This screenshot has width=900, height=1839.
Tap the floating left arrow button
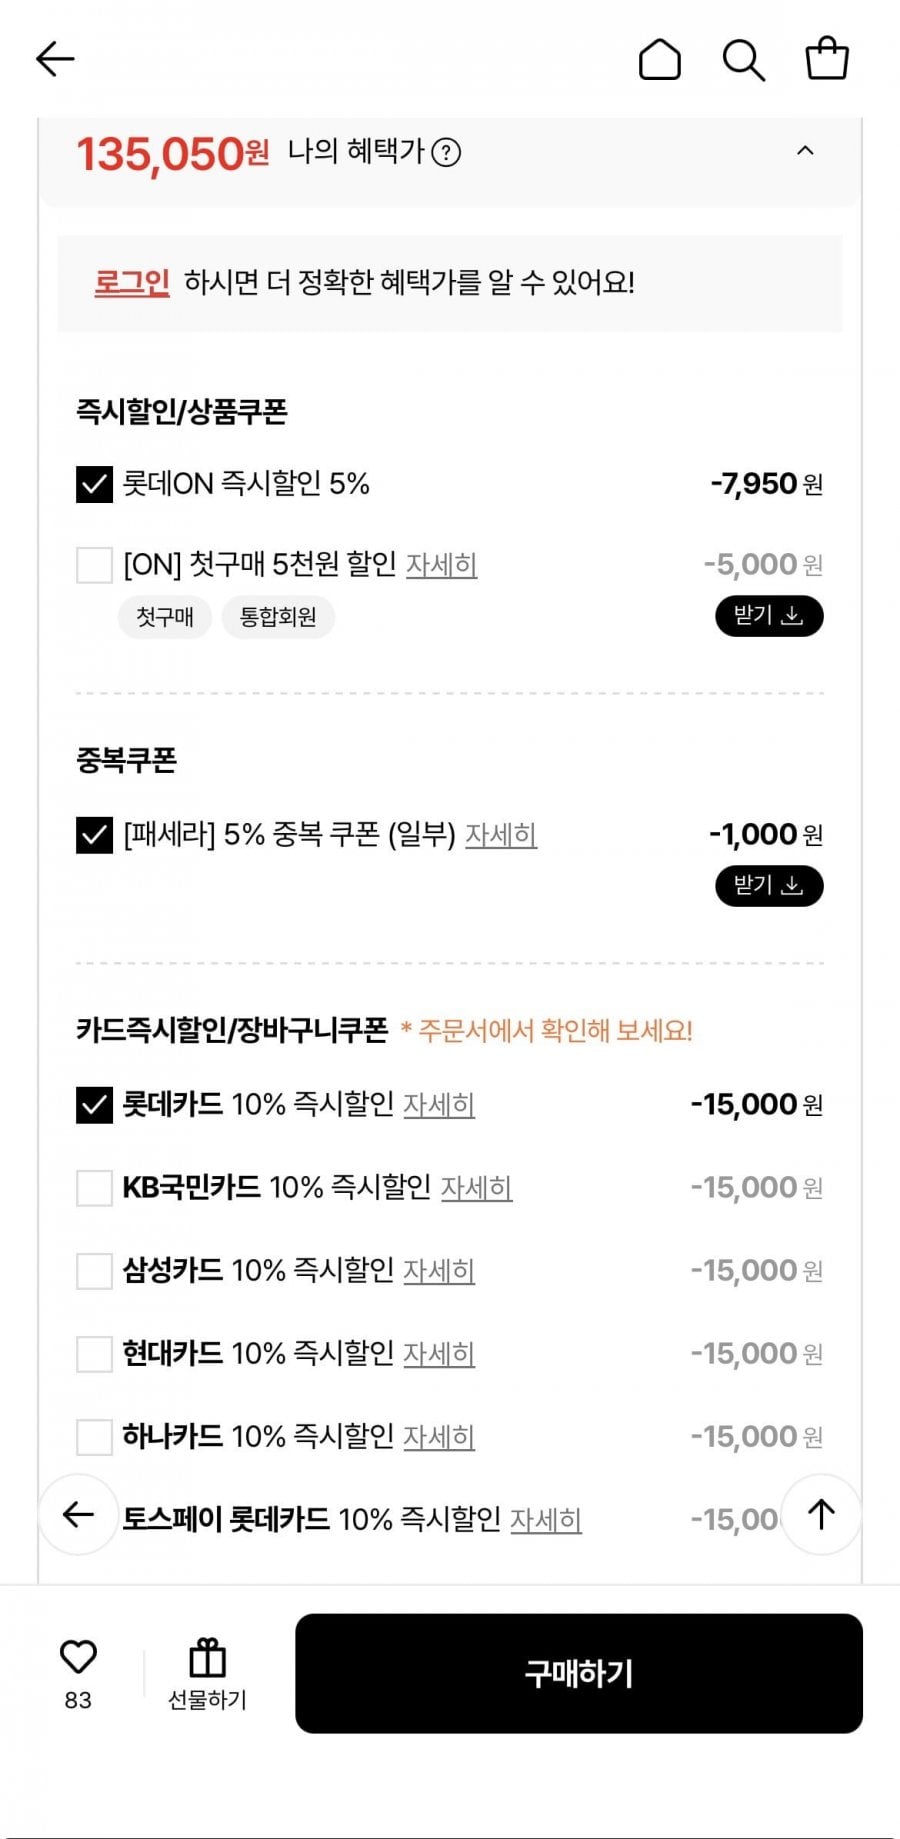78,1514
